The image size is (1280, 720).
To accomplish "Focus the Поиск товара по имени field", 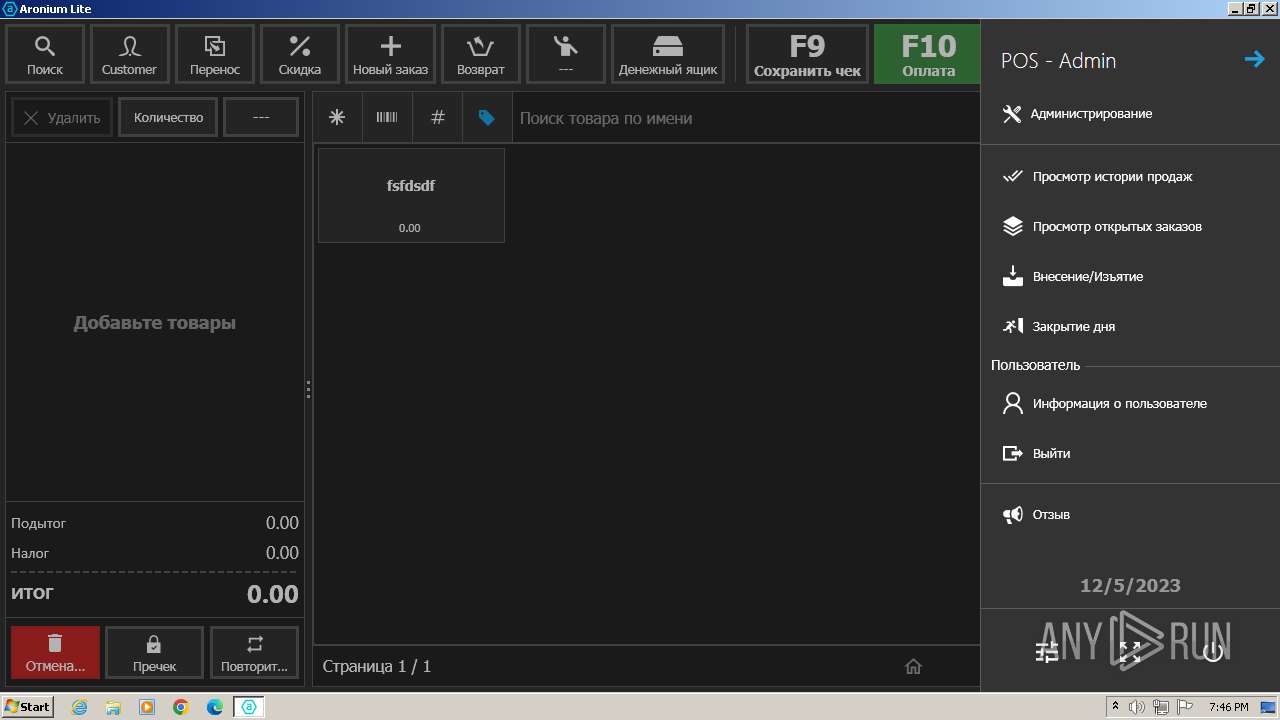I will [746, 118].
